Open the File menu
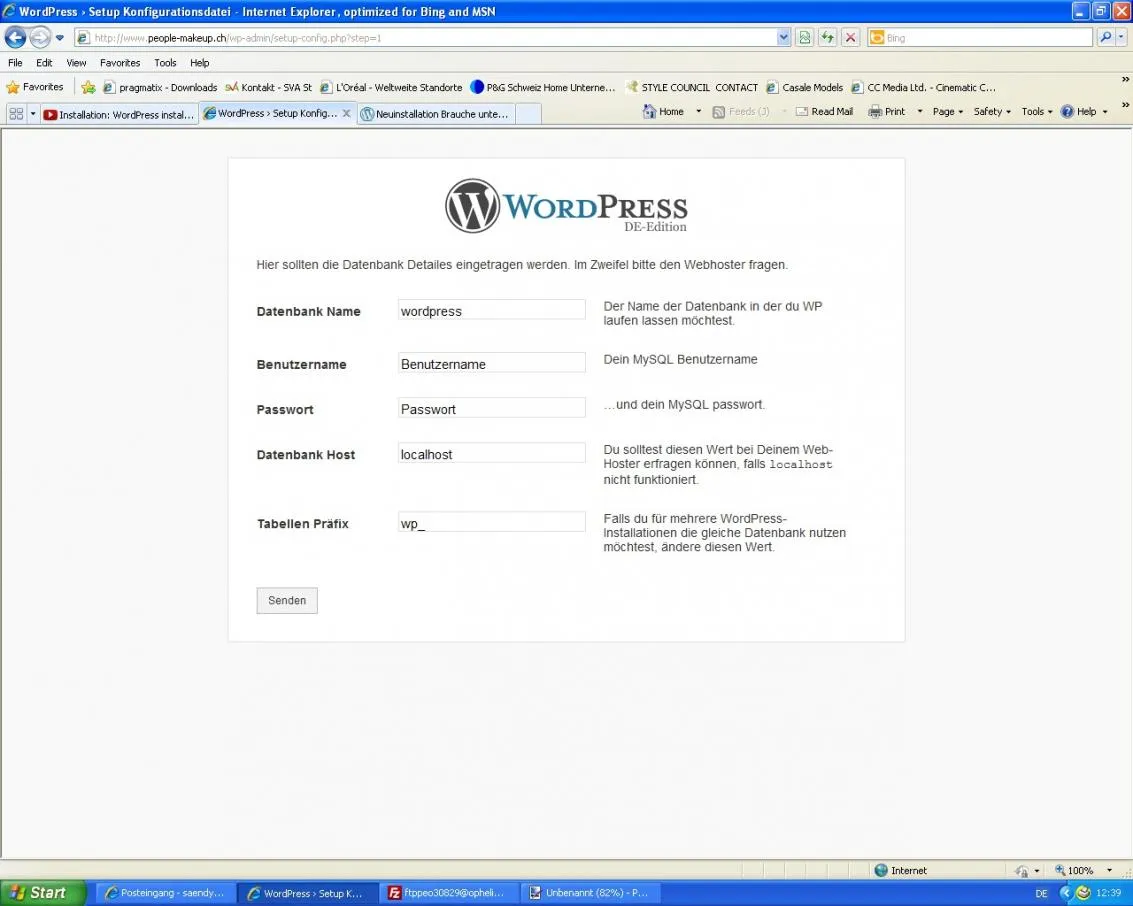Viewport: 1133px width, 906px height. pyautogui.click(x=15, y=63)
